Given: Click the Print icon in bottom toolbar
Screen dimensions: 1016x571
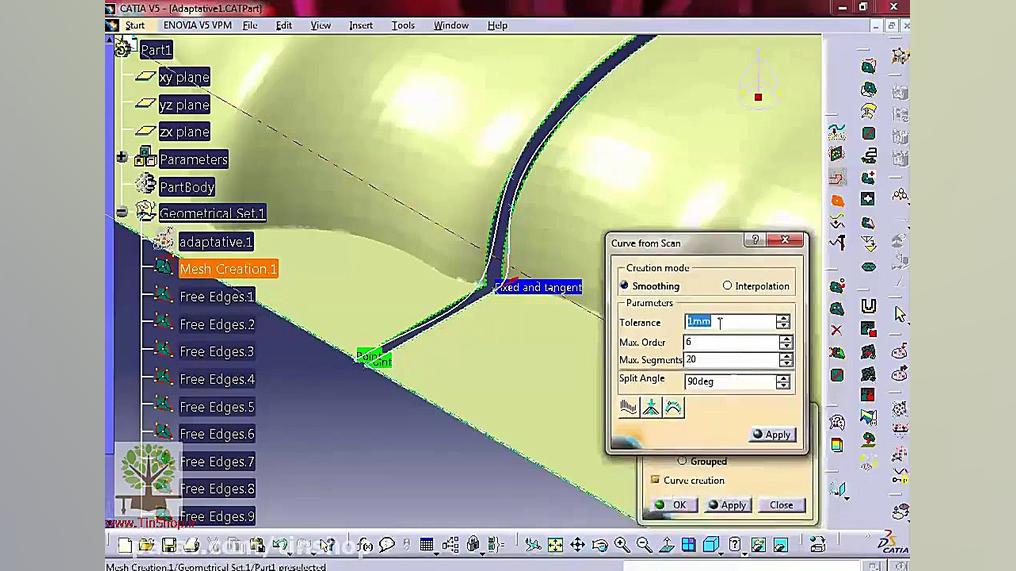Looking at the screenshot, I should [x=190, y=545].
